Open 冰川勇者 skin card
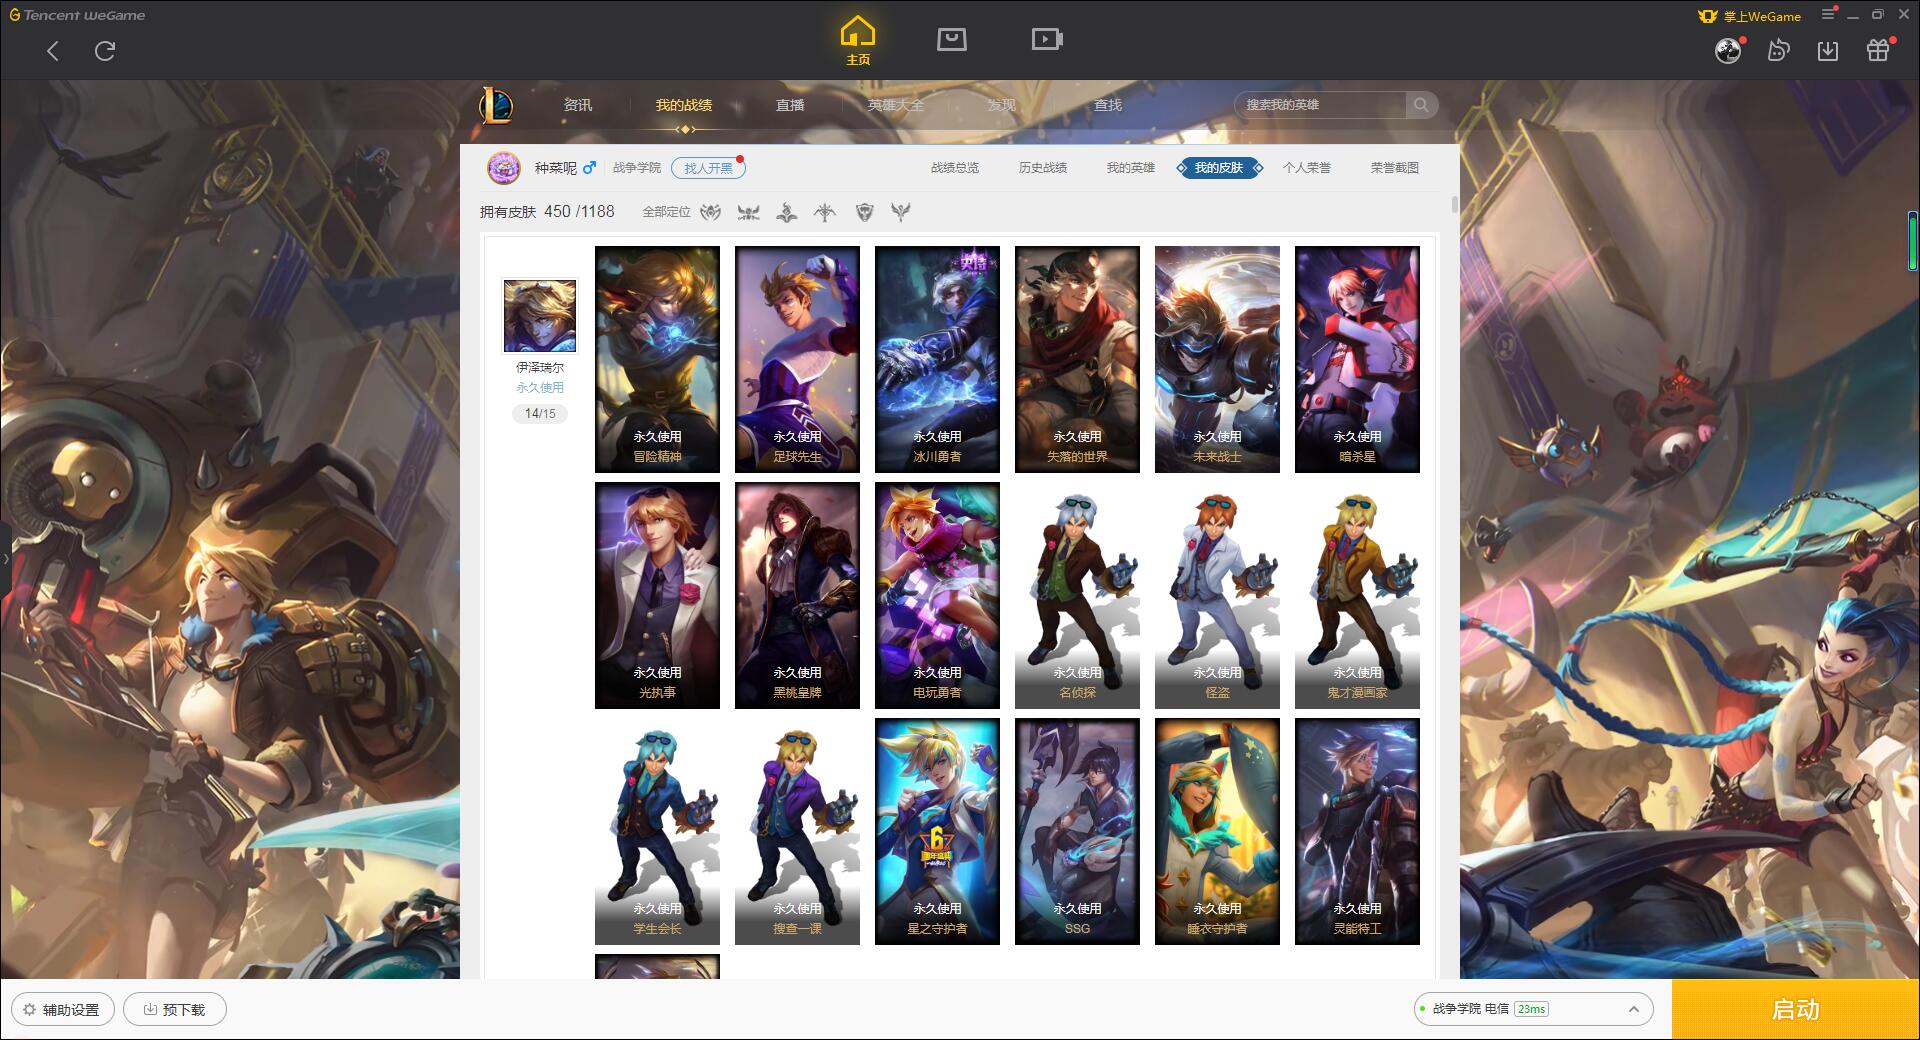Viewport: 1920px width, 1040px height. tap(937, 359)
